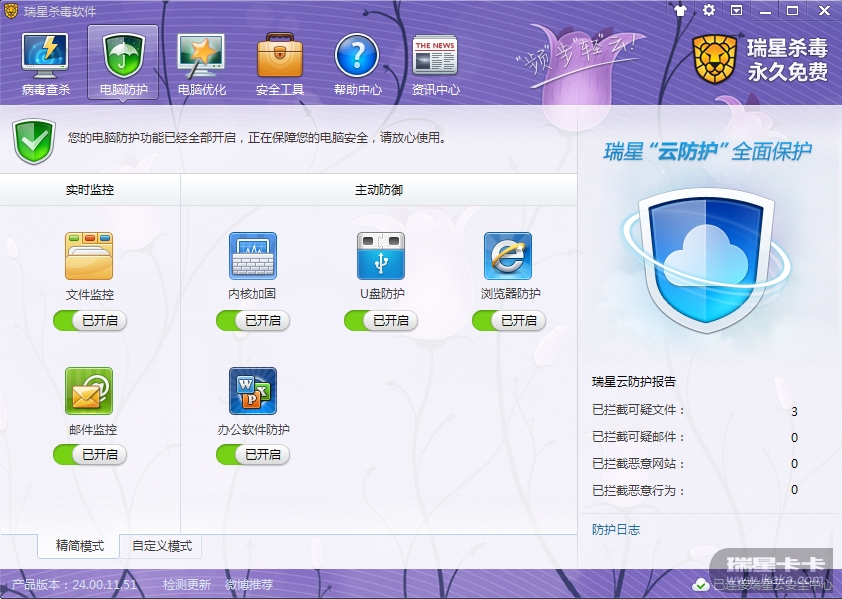Switch to the 精简模式 tab
Image resolution: width=842 pixels, height=599 pixels.
79,546
